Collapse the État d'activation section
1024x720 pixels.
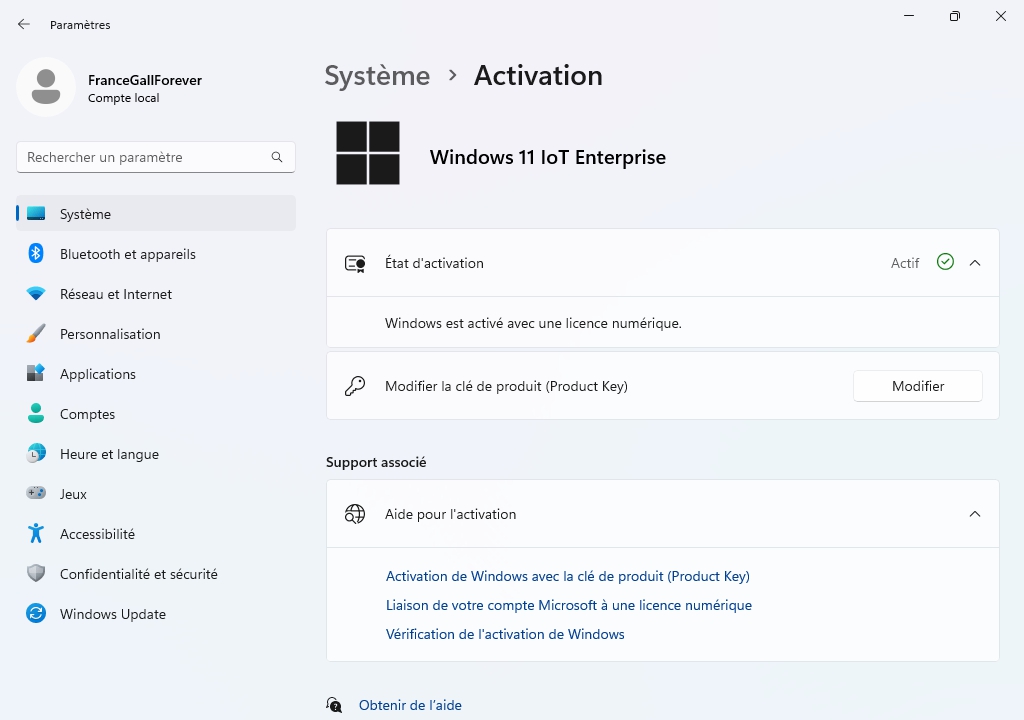click(975, 263)
